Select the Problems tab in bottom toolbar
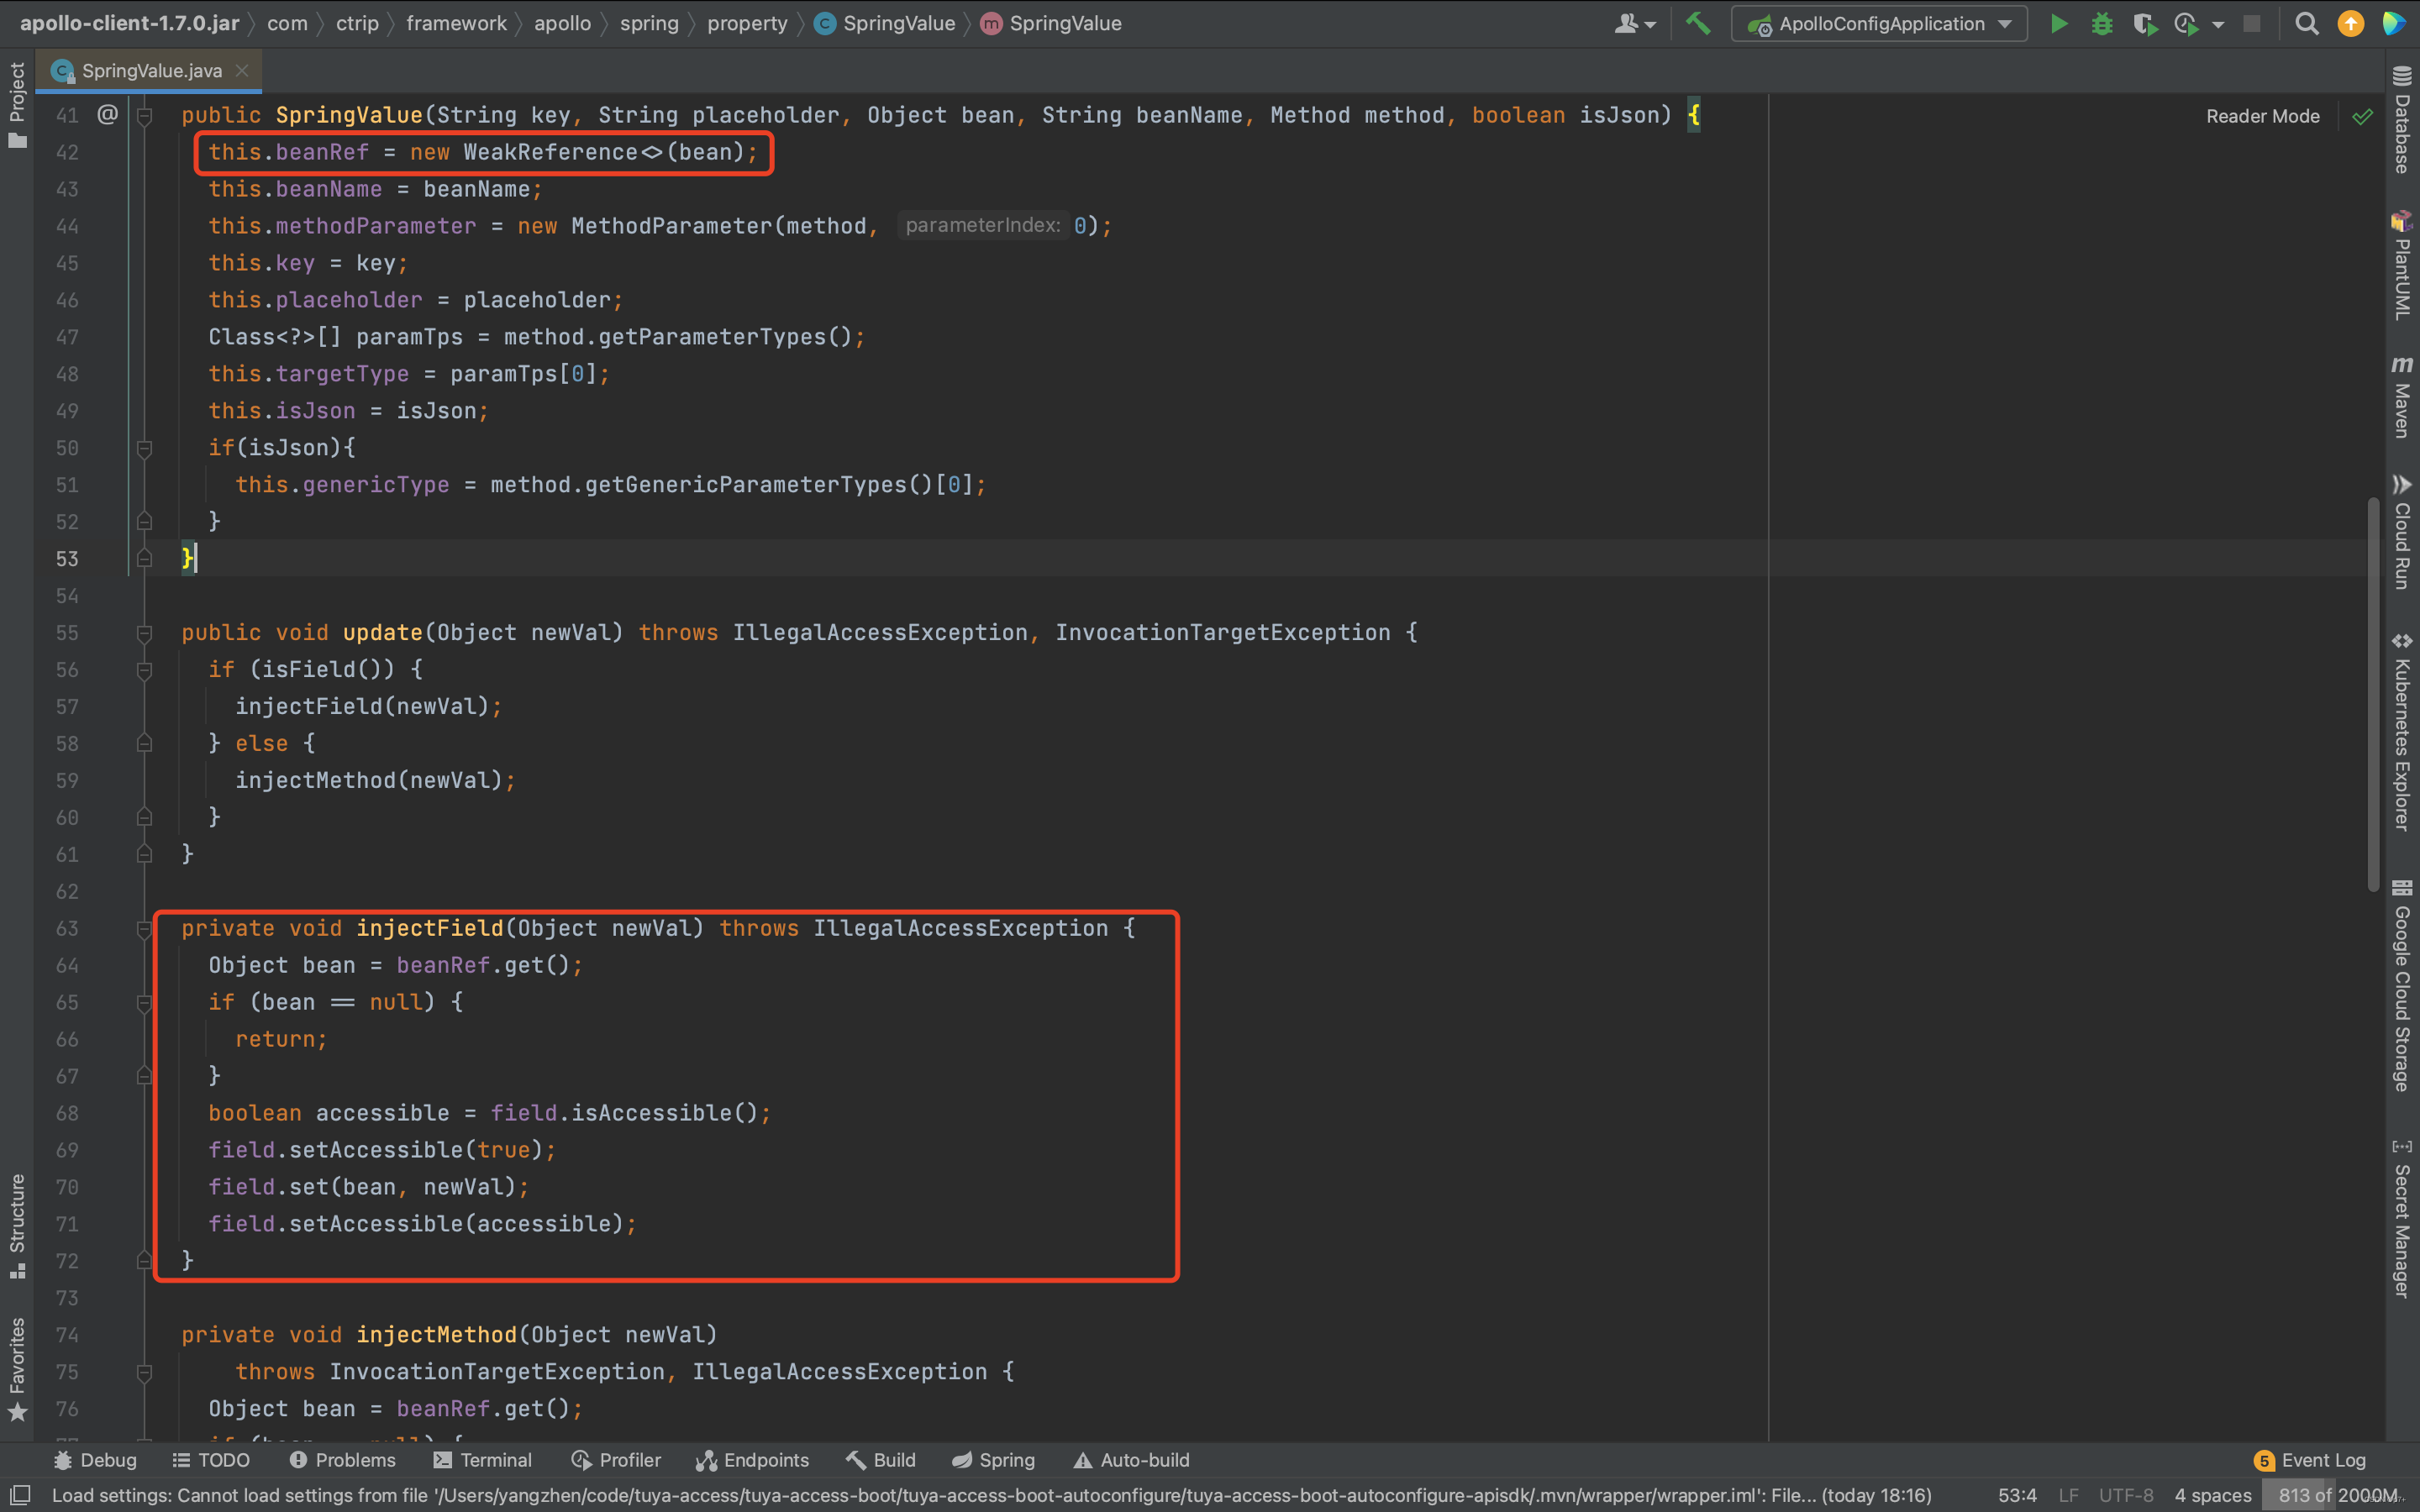This screenshot has height=1512, width=2420. 343,1460
